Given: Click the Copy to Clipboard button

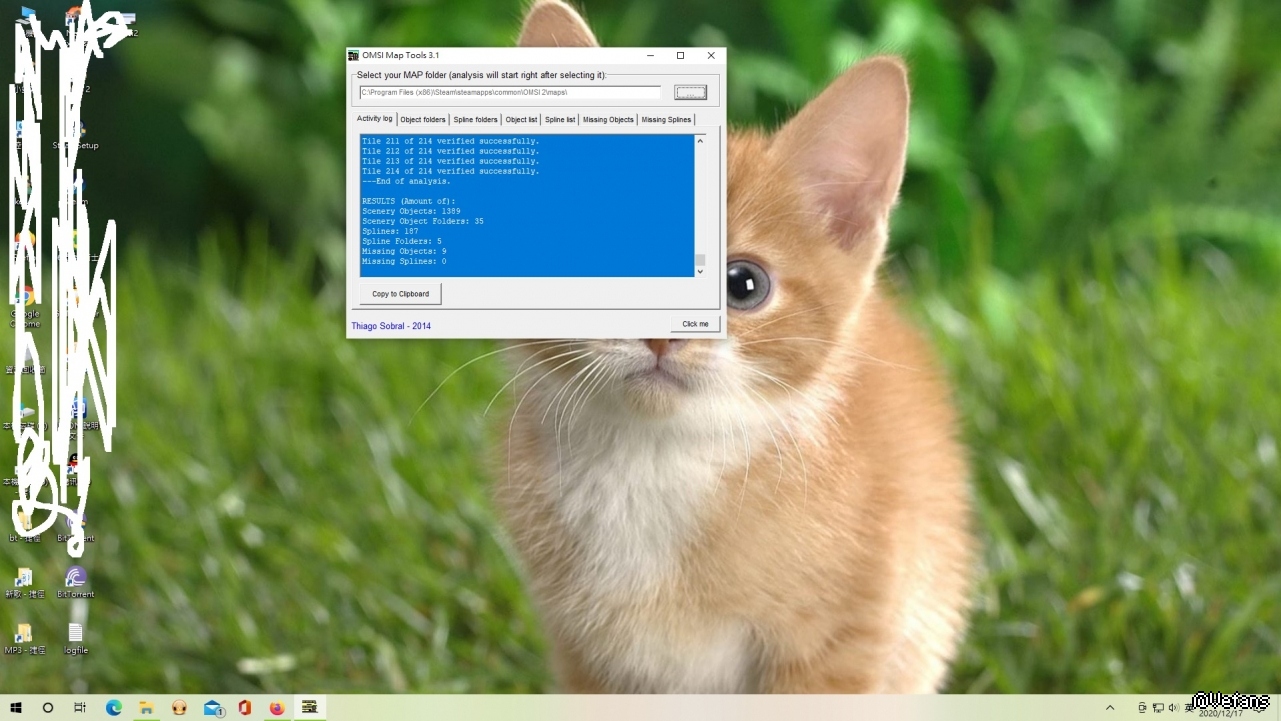Looking at the screenshot, I should click(x=400, y=294).
